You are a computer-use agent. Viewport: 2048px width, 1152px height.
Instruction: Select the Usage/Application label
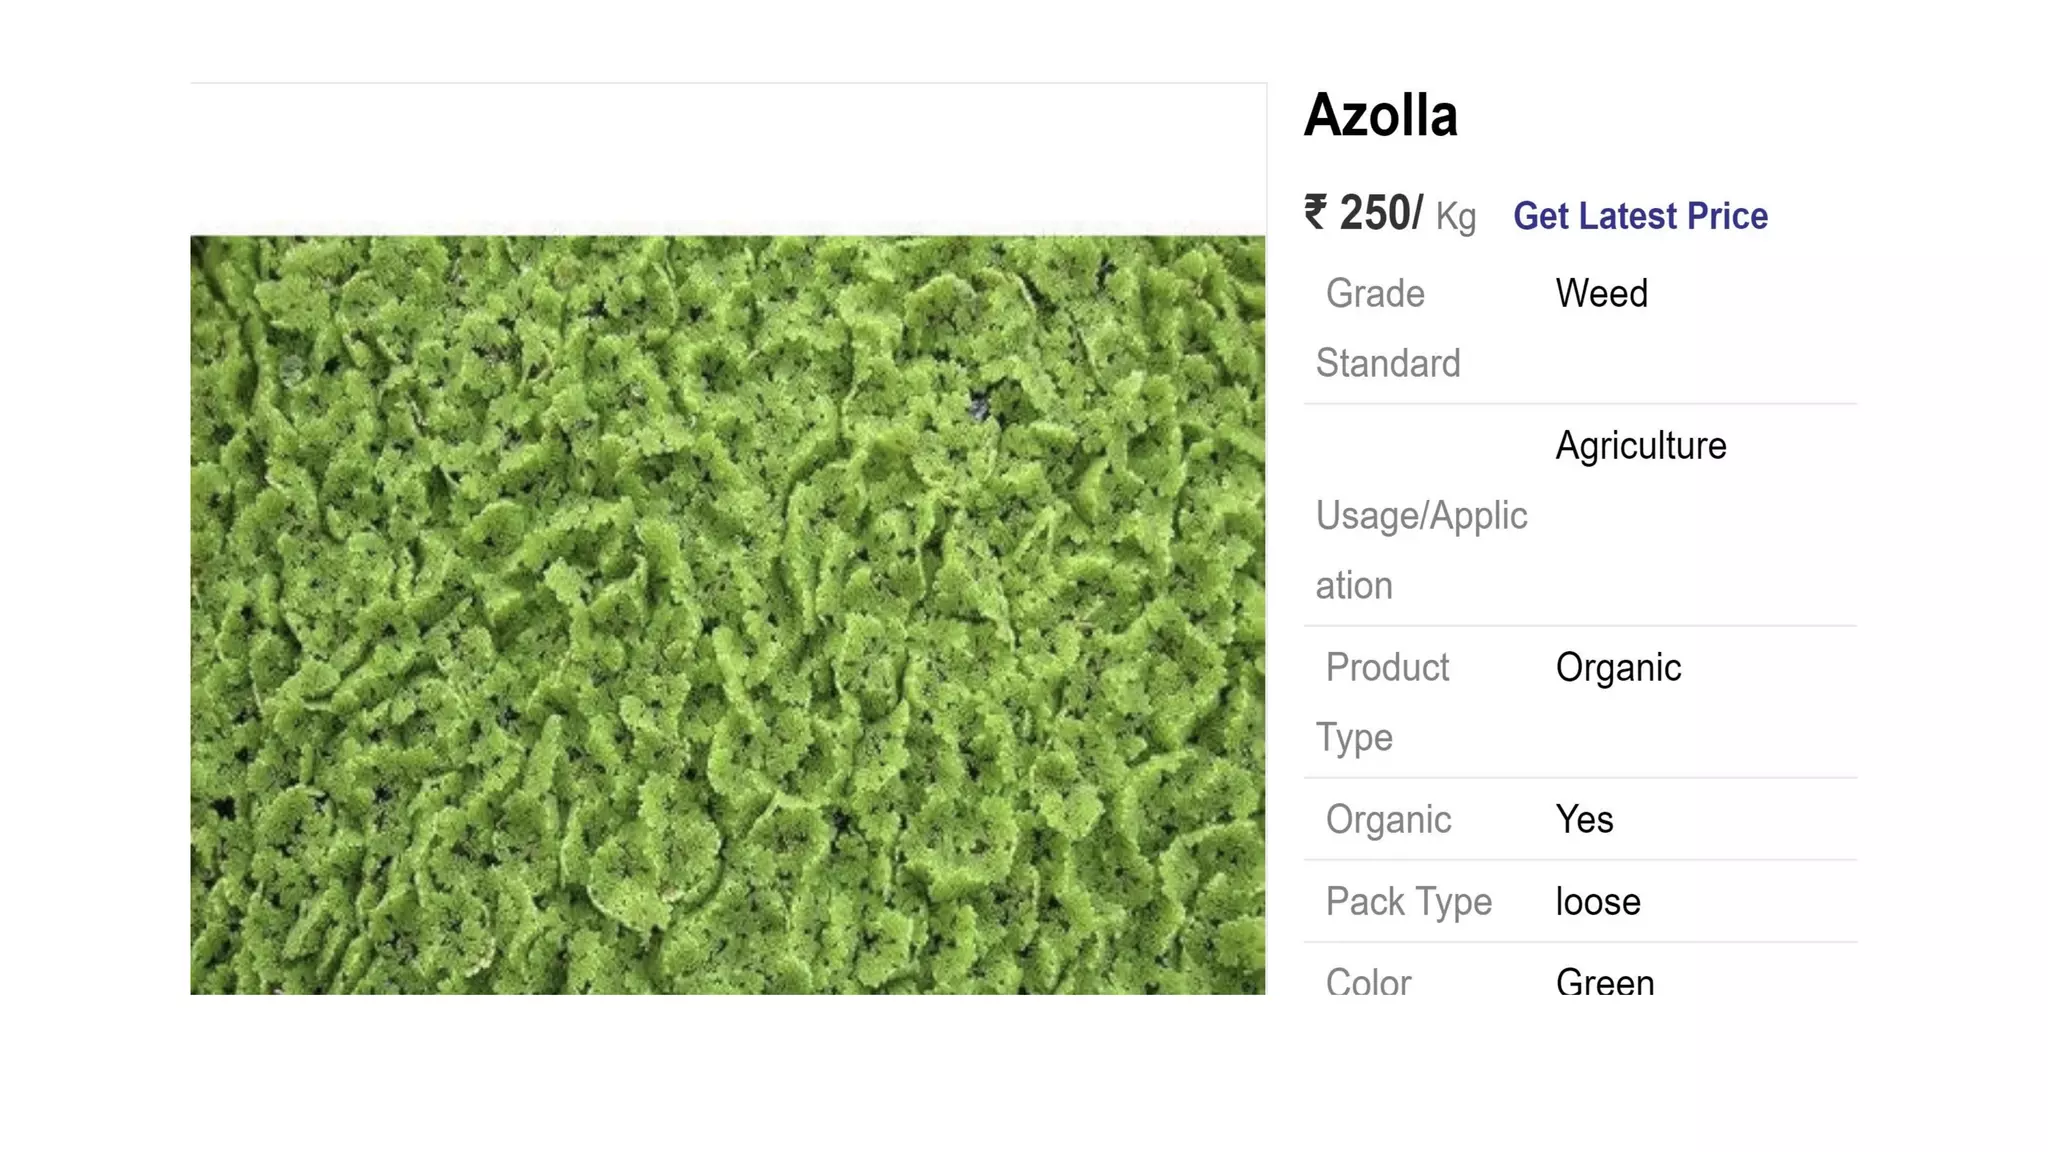[x=1420, y=550]
